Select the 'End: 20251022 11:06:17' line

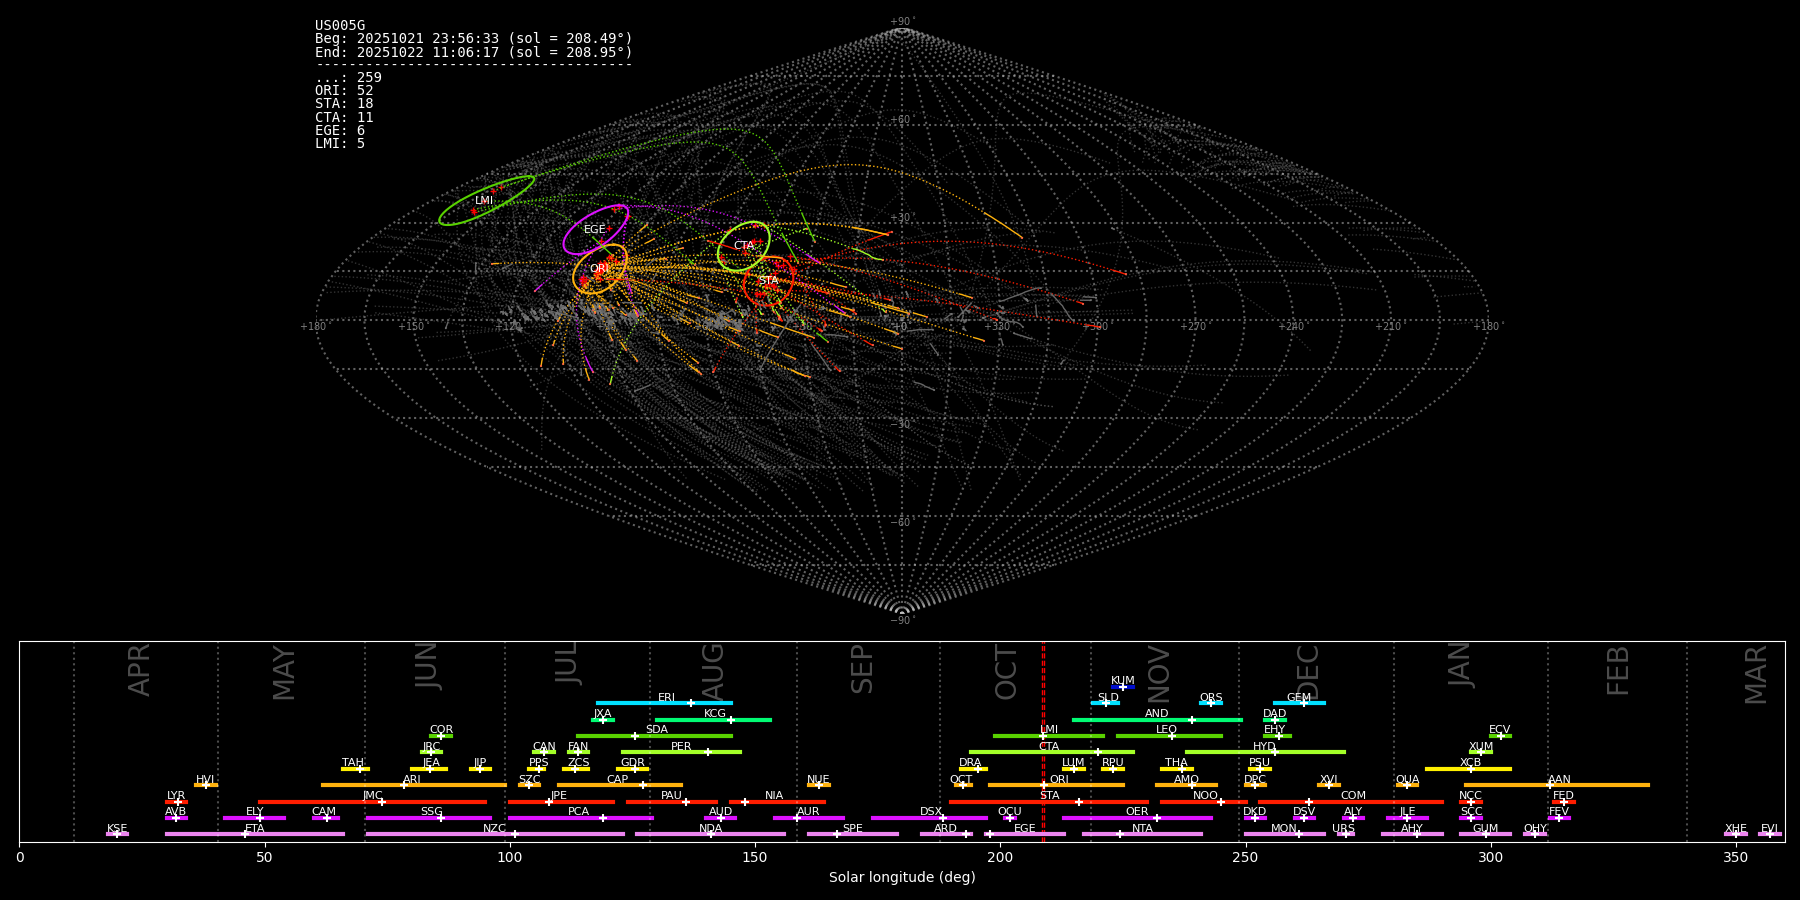[474, 52]
